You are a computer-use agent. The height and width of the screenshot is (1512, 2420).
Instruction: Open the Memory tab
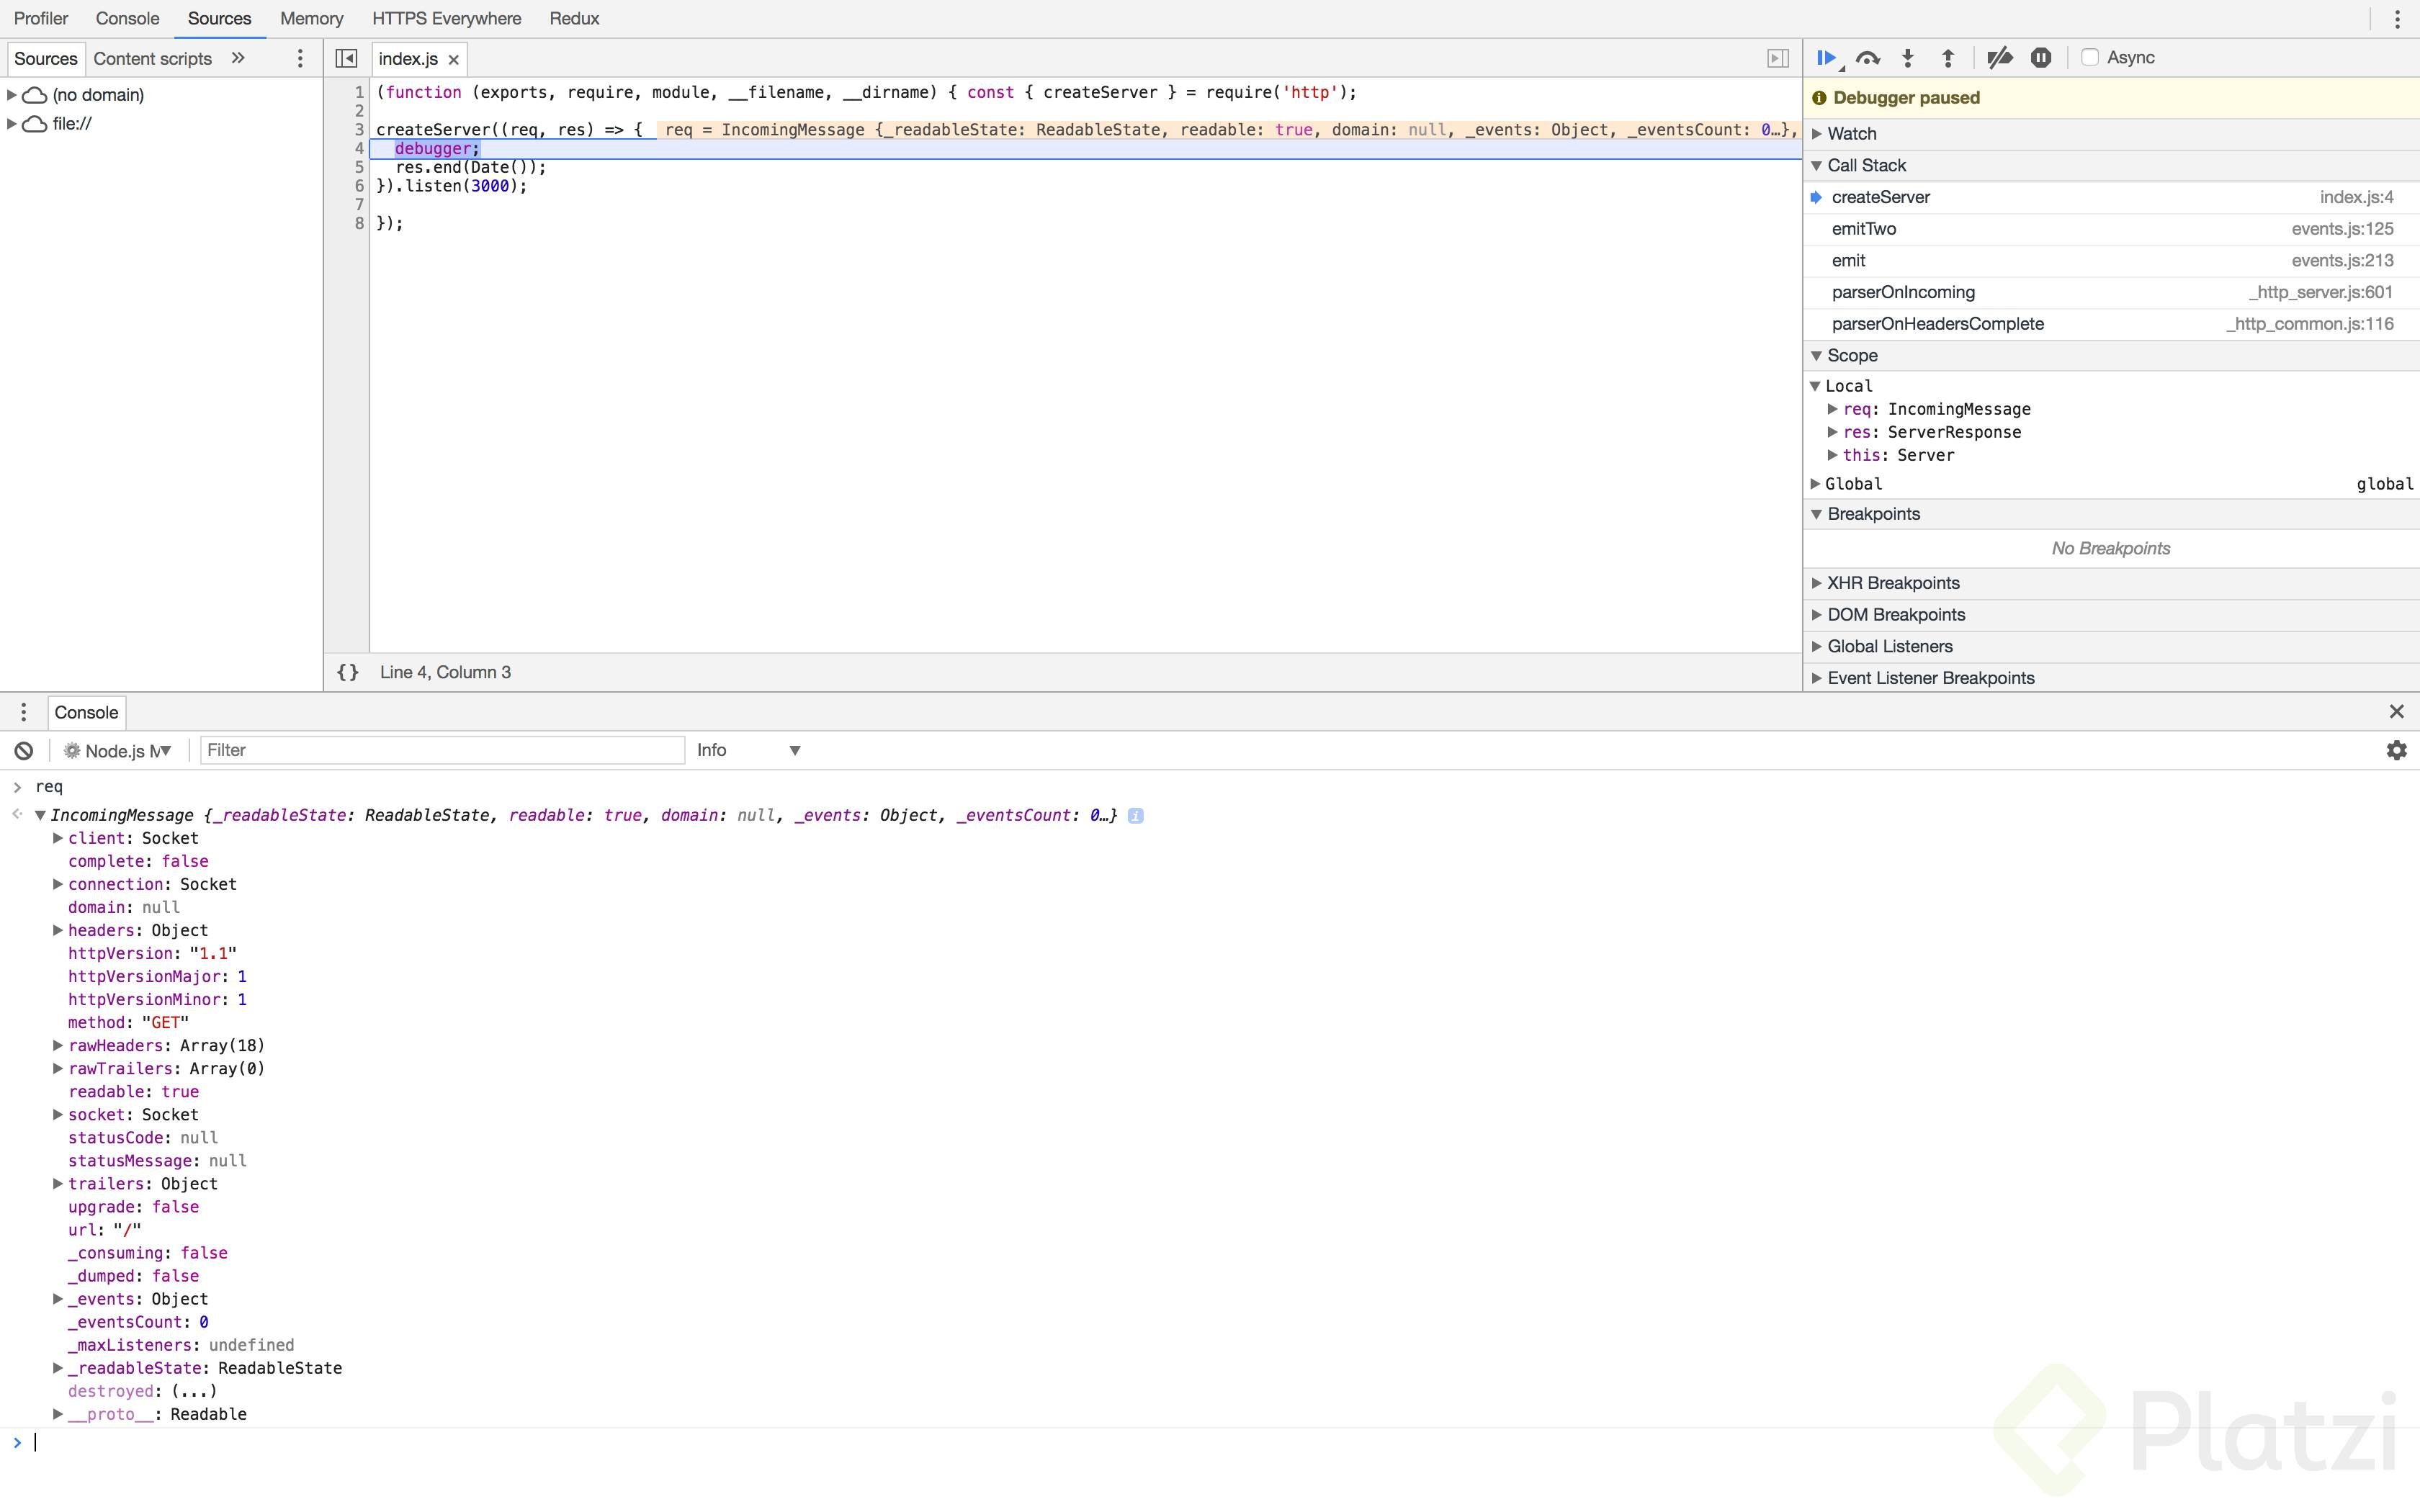click(x=311, y=18)
